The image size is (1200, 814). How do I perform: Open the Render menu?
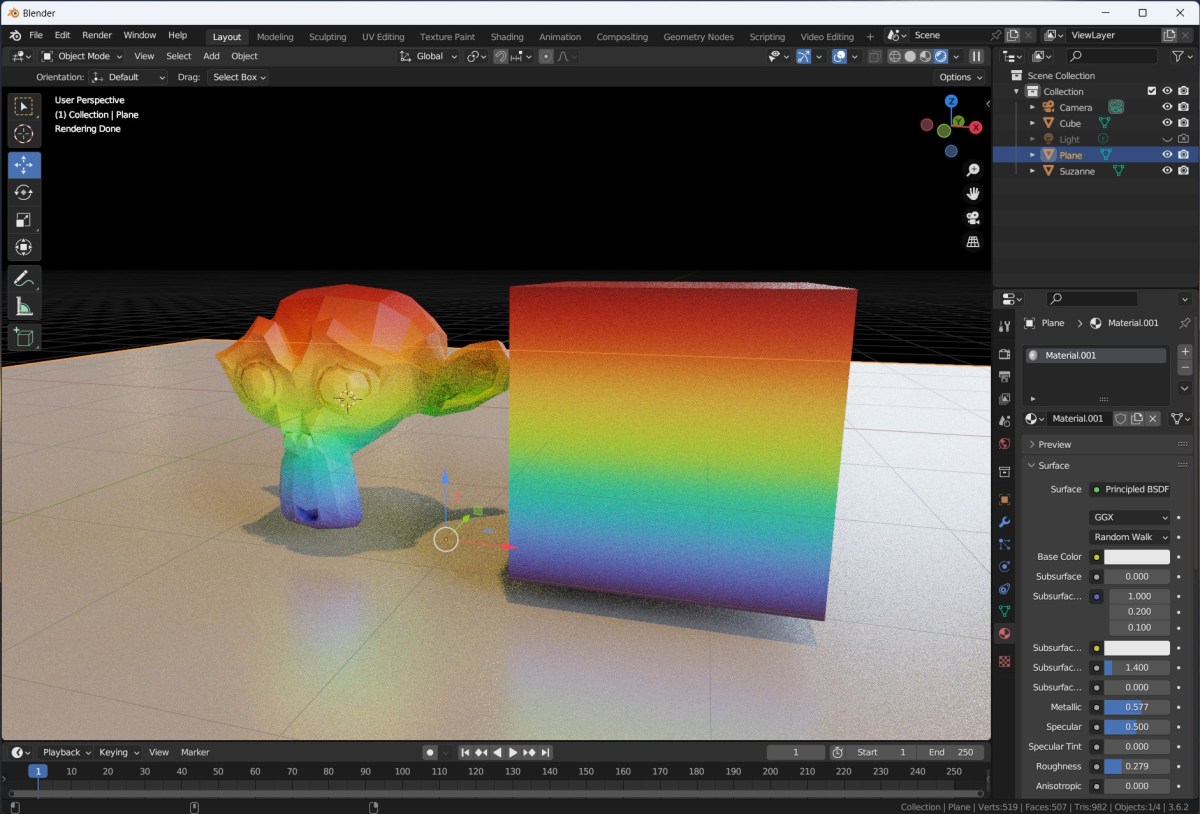click(96, 35)
